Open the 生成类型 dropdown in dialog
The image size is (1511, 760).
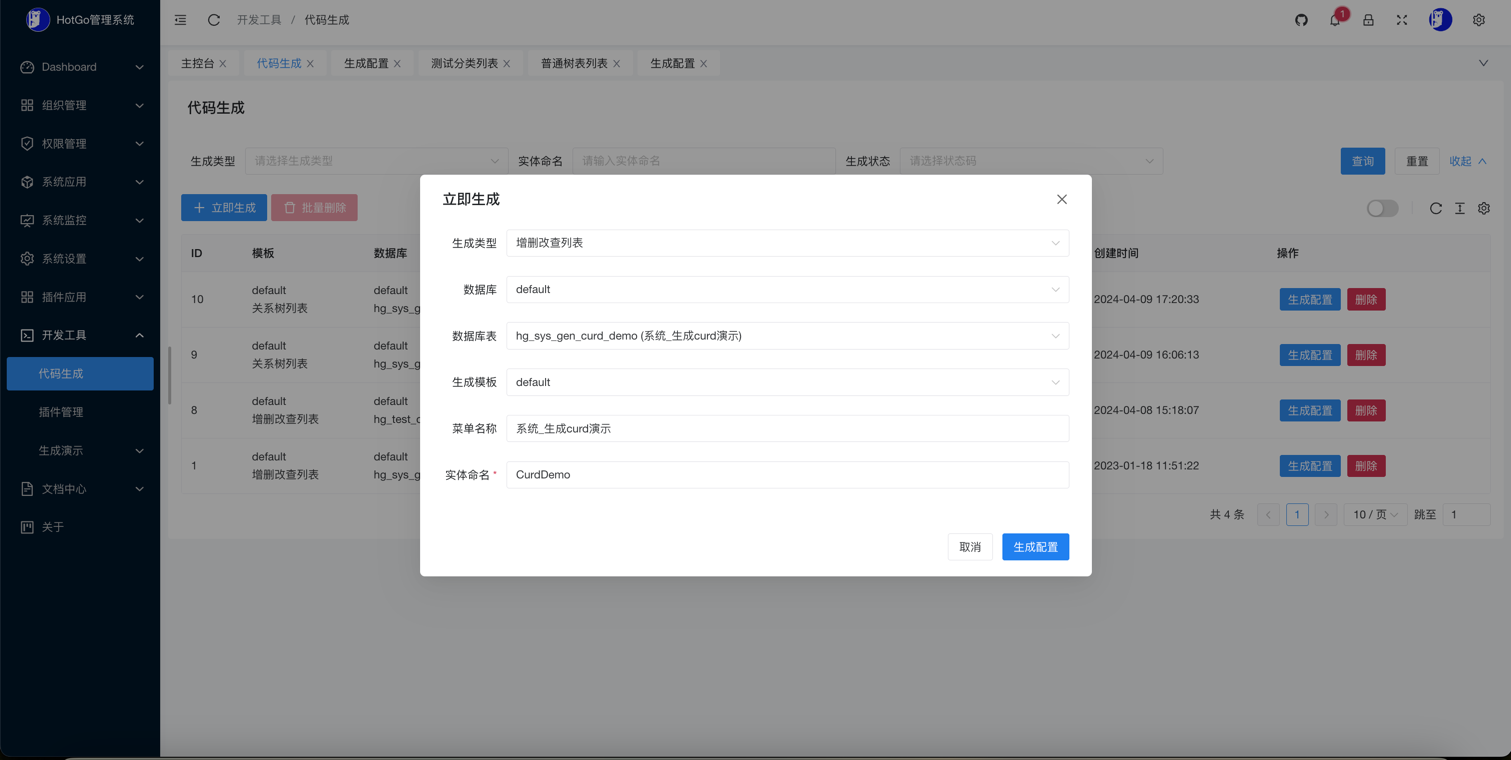[x=787, y=243]
